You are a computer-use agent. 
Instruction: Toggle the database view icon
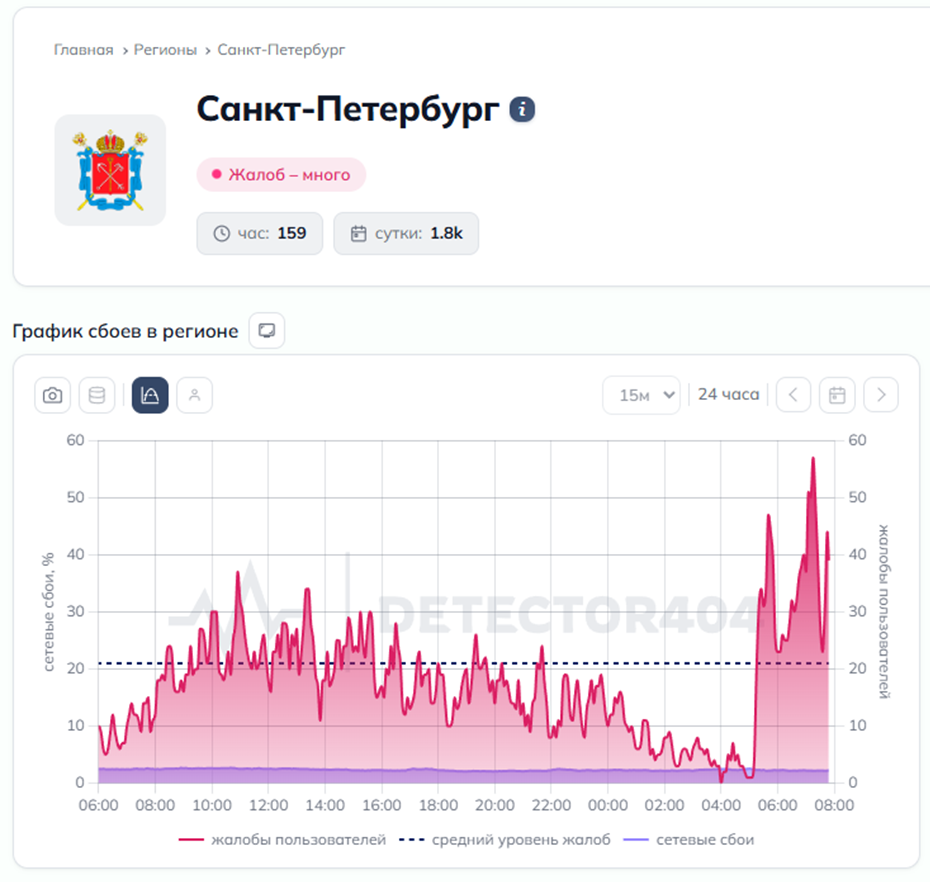[97, 395]
